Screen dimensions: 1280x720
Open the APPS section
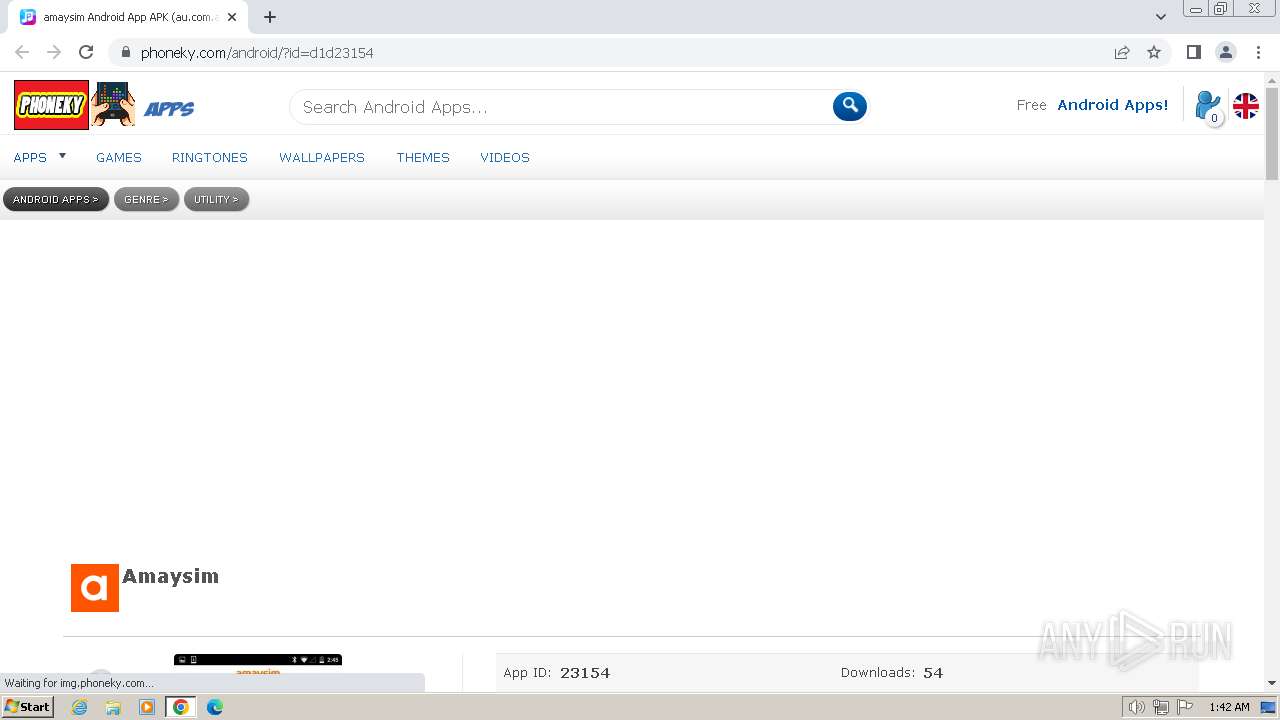coord(30,157)
